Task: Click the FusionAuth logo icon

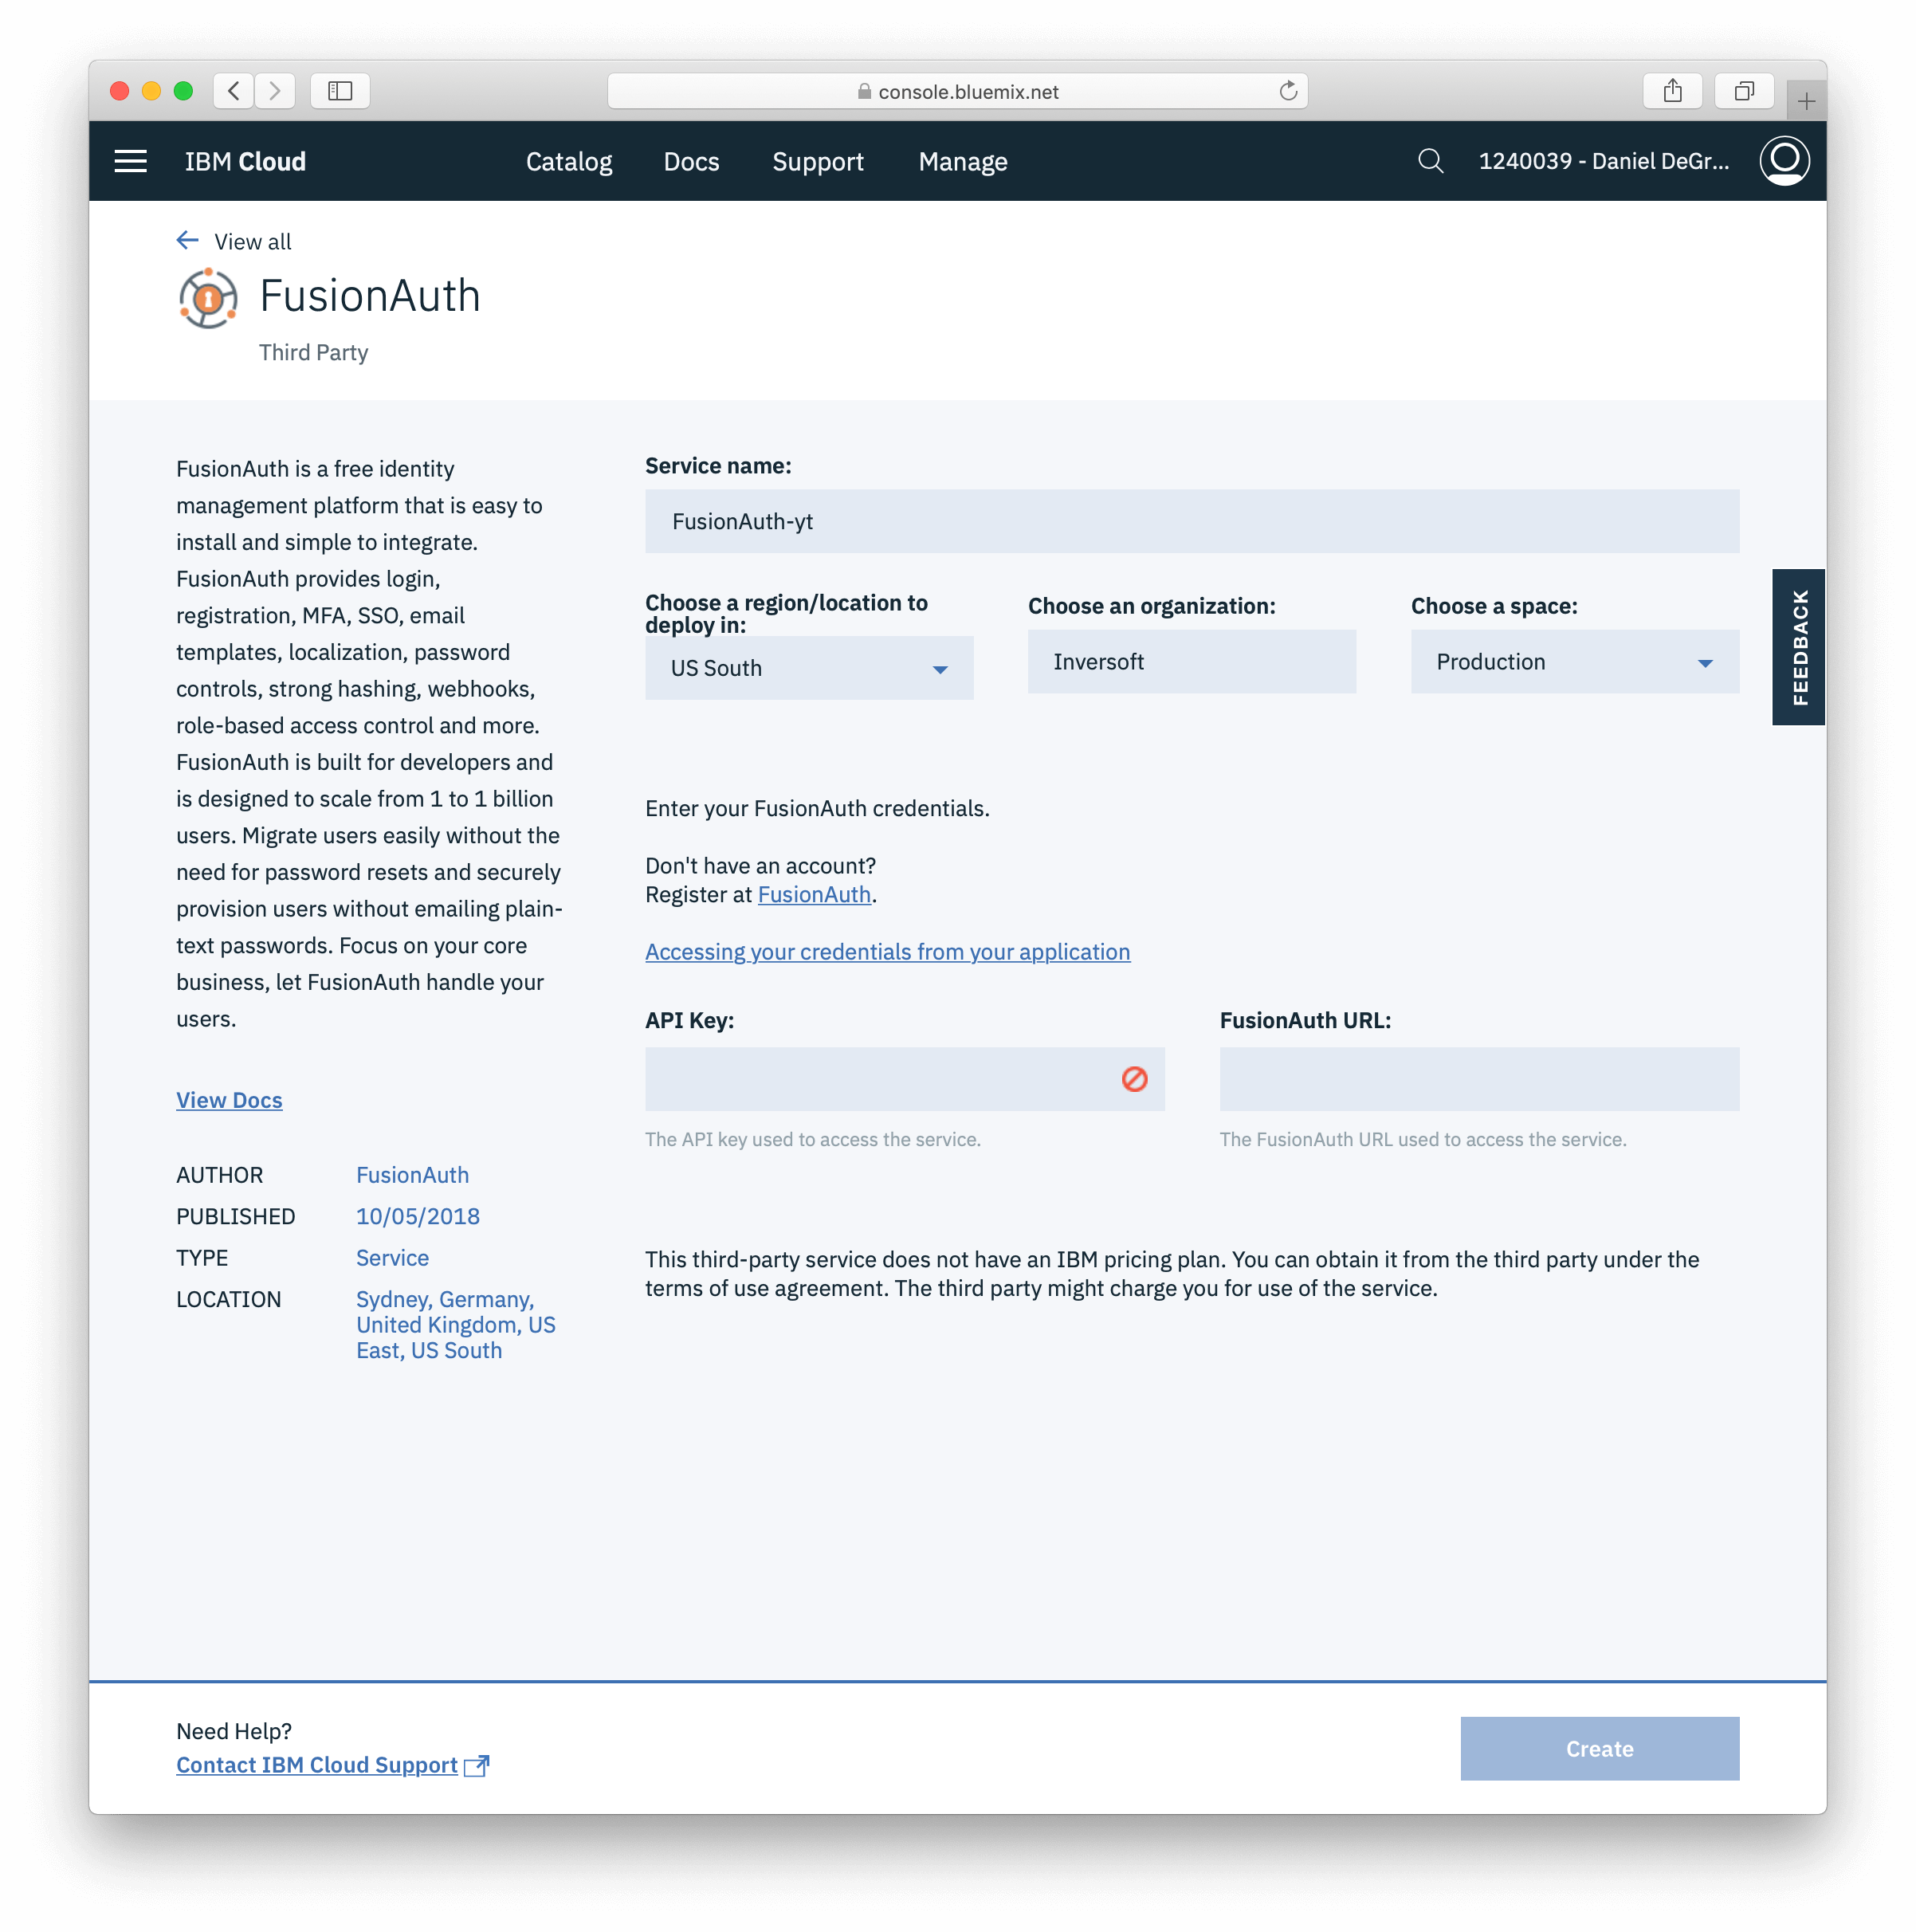Action: [x=208, y=298]
